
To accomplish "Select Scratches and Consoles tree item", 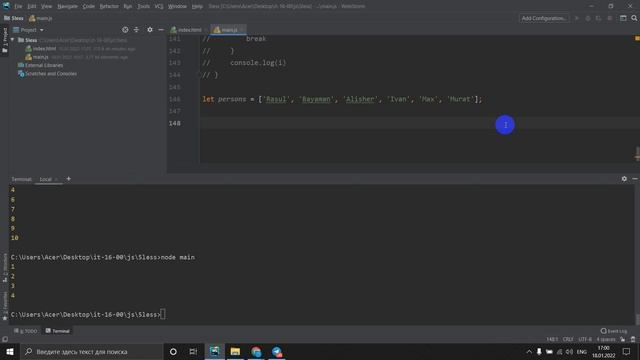I will pyautogui.click(x=47, y=74).
